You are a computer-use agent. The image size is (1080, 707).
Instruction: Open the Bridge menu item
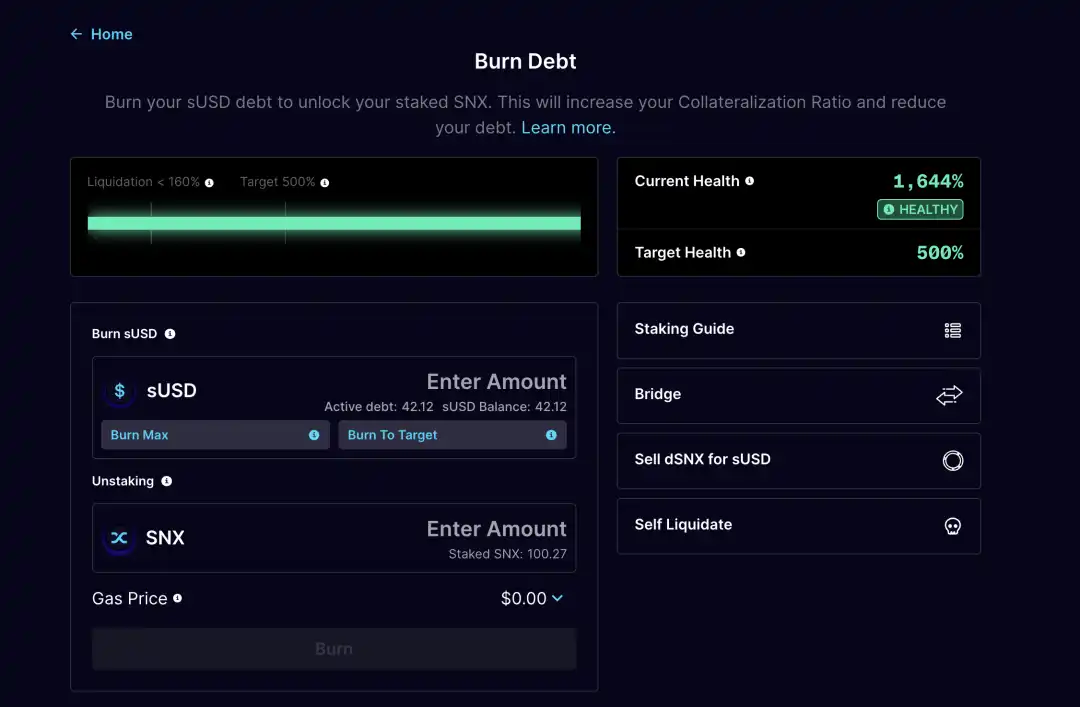tap(798, 395)
